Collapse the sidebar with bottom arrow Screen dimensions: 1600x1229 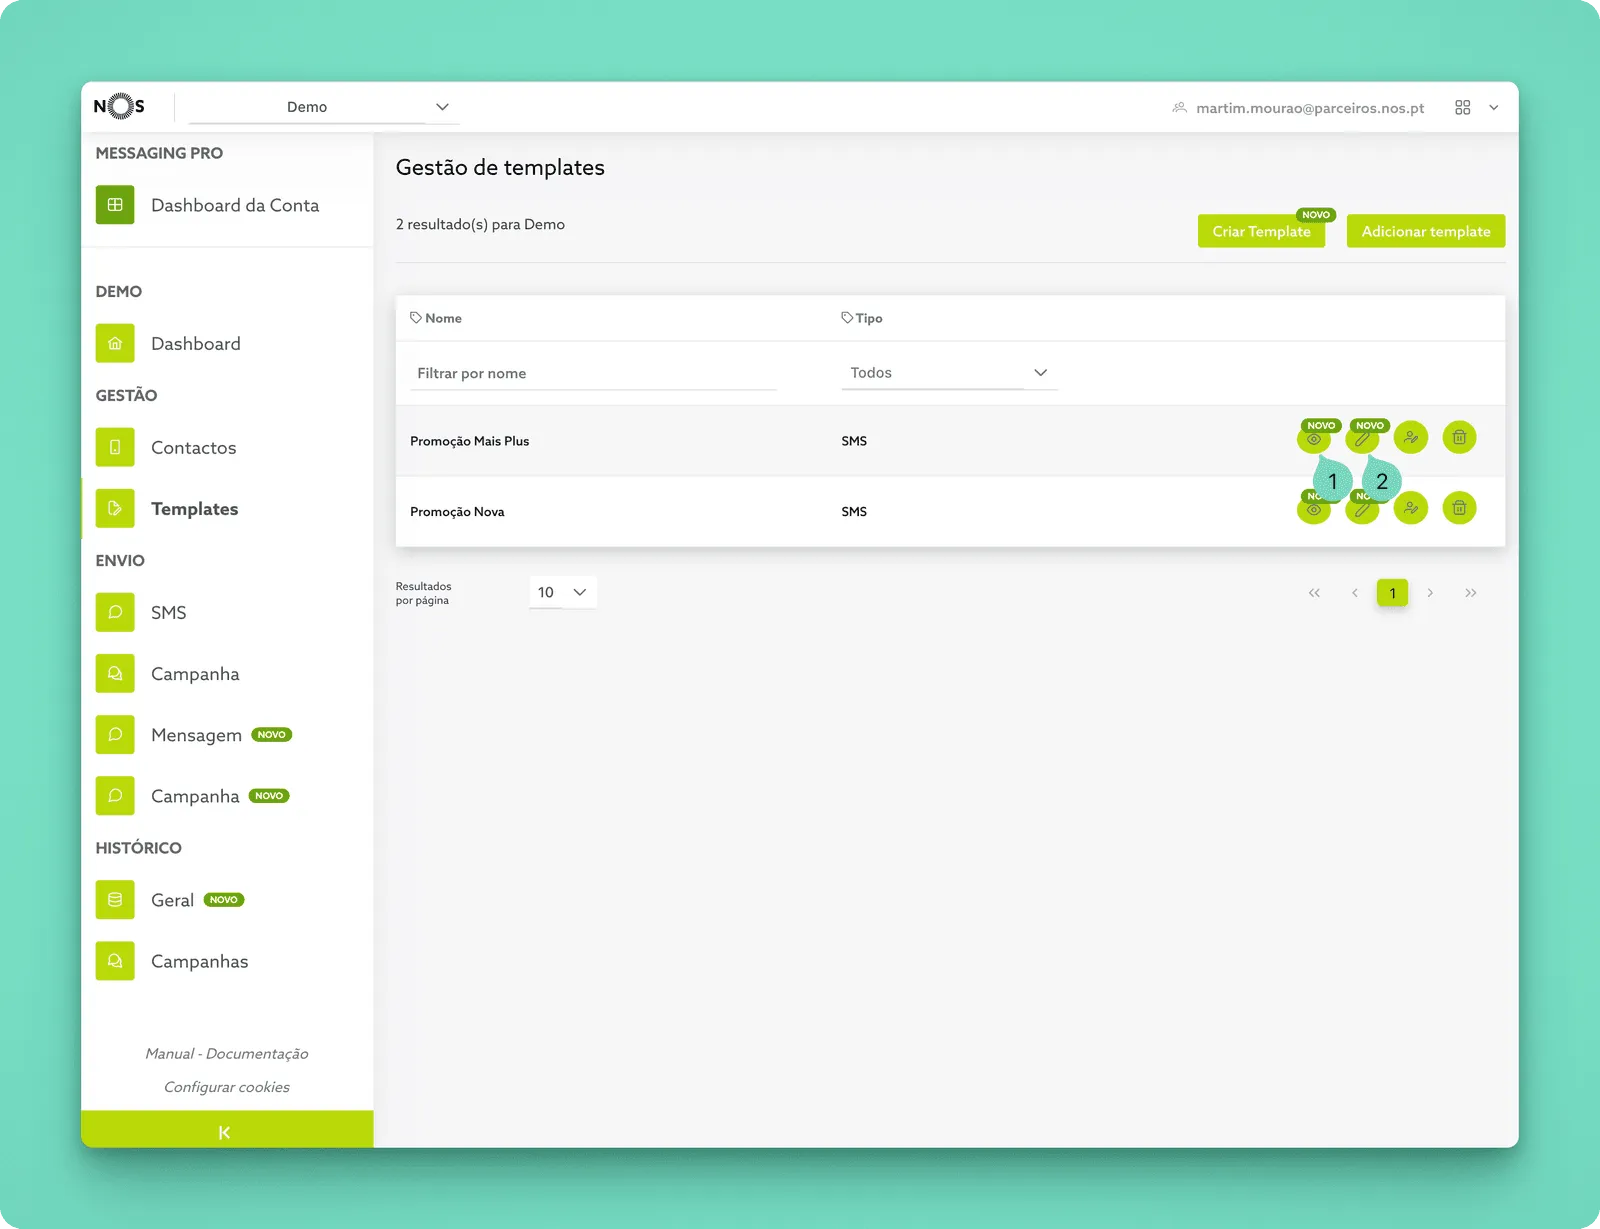tap(227, 1131)
